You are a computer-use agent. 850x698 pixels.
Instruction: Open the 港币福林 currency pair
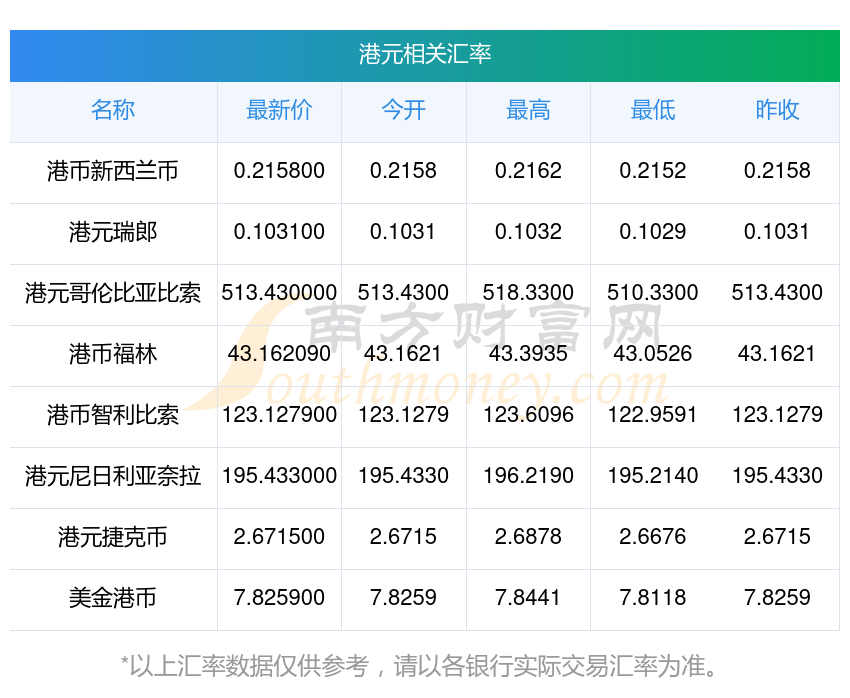coord(113,354)
